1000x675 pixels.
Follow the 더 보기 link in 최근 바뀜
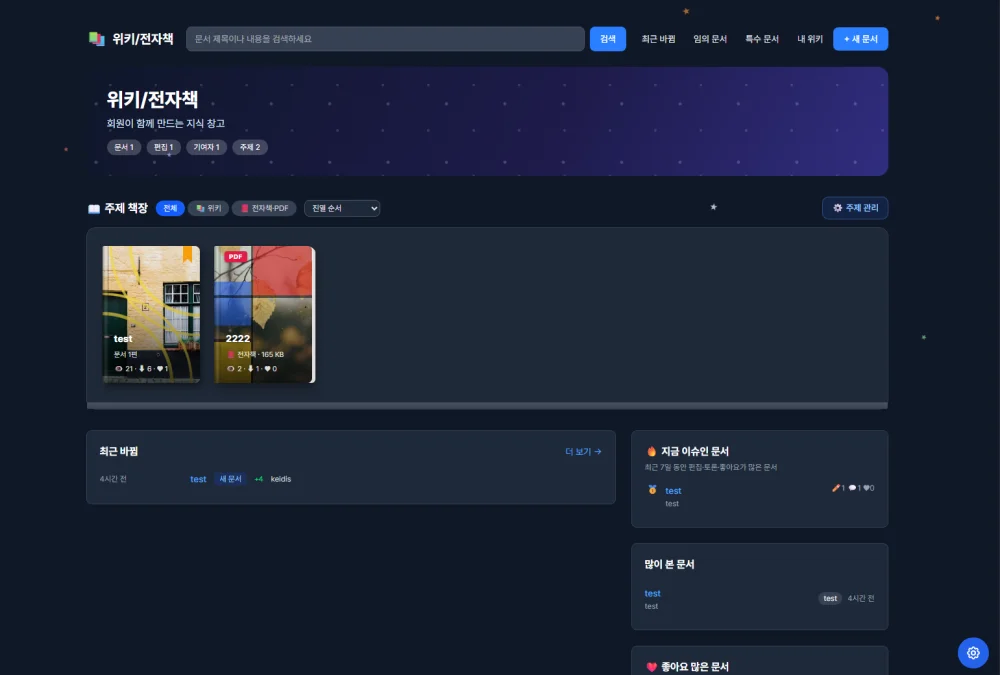point(583,452)
